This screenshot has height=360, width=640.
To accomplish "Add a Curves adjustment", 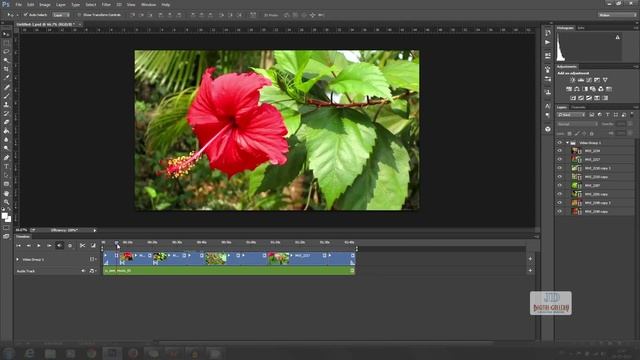I will click(x=589, y=80).
